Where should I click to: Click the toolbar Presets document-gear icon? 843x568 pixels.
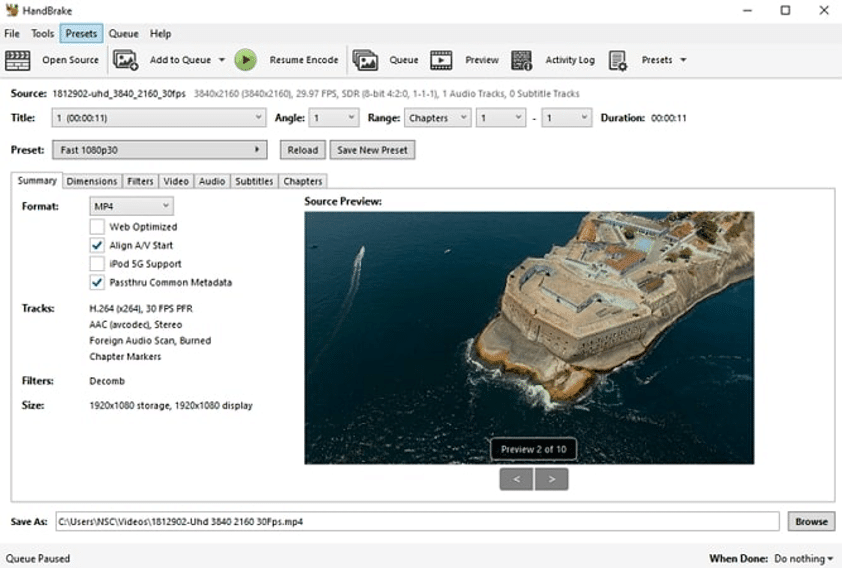[618, 60]
